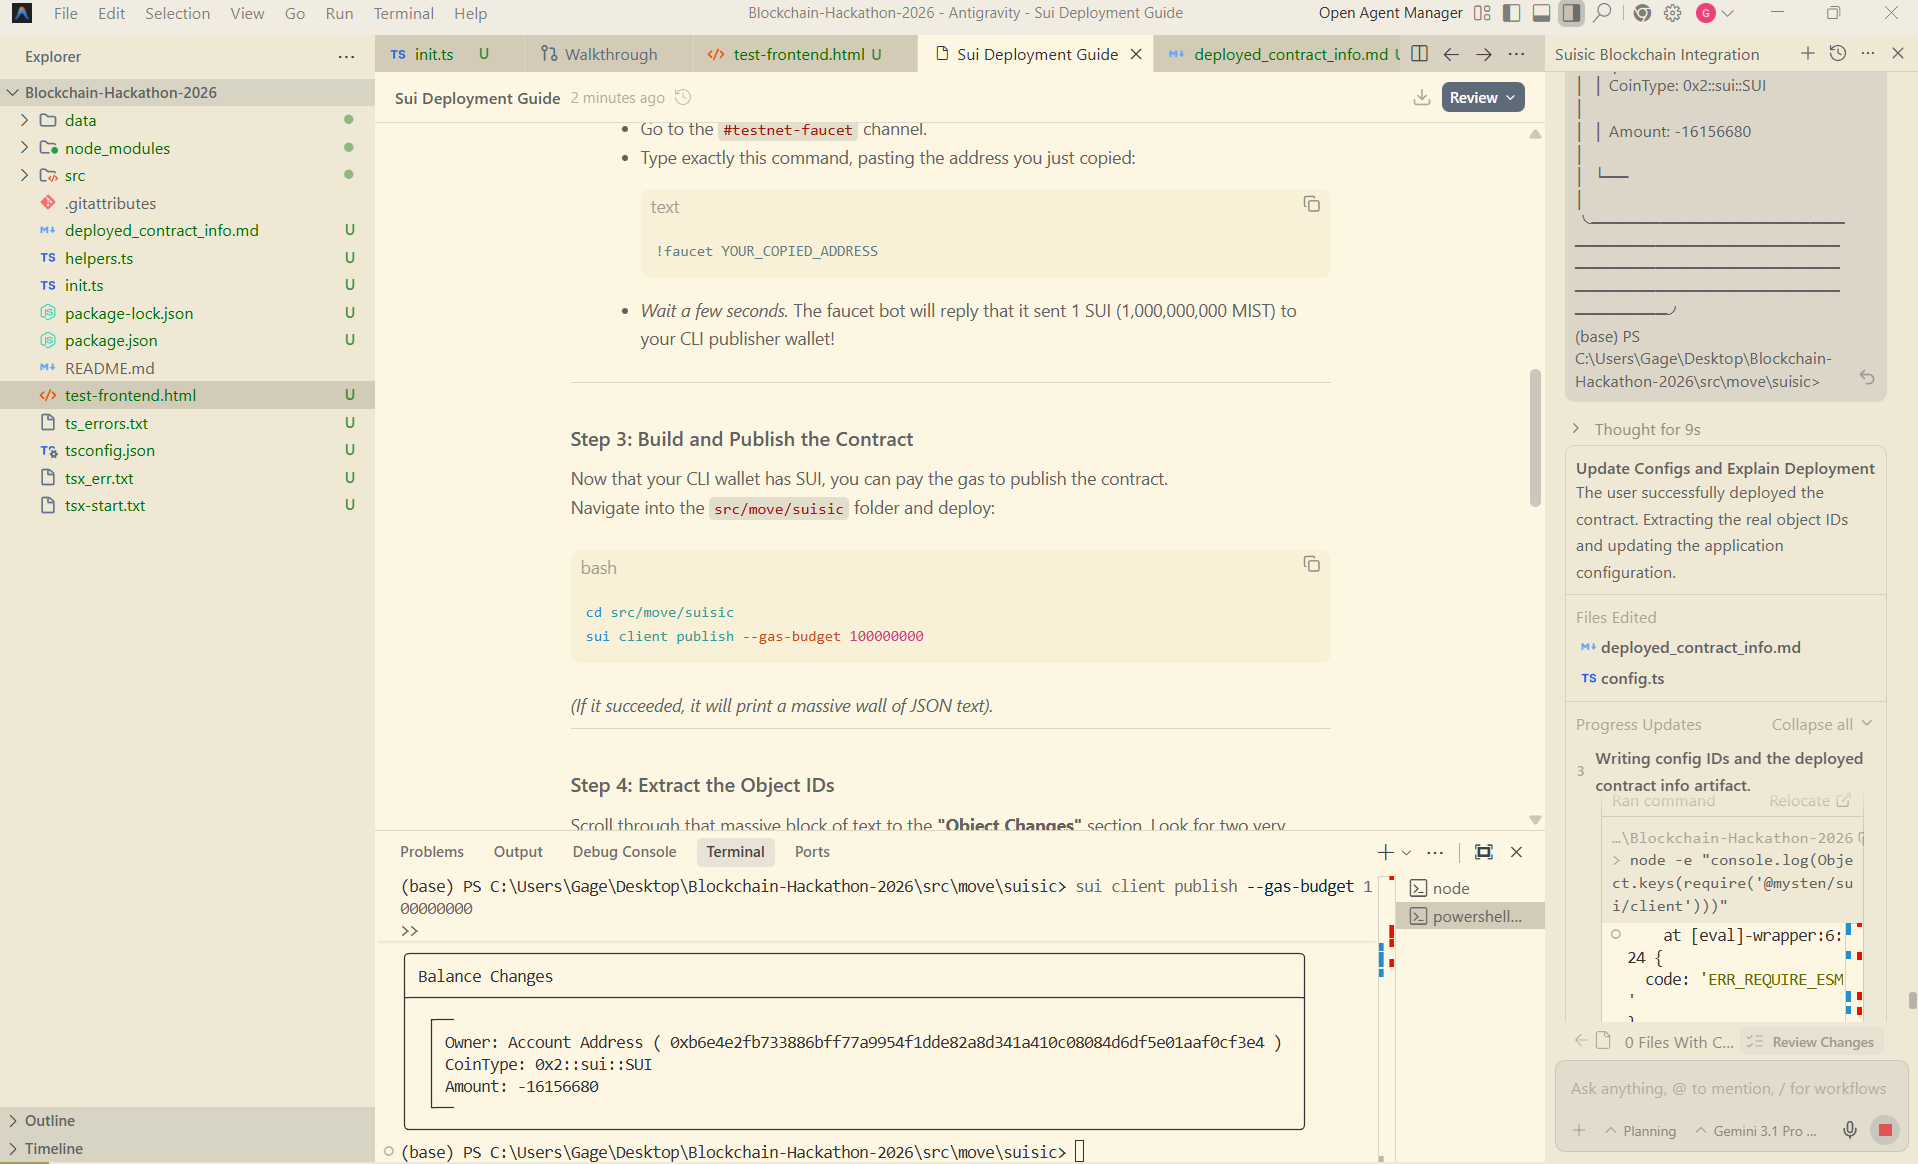The image size is (1918, 1164).
Task: Switch to the Ports panel tab
Action: pos(812,852)
